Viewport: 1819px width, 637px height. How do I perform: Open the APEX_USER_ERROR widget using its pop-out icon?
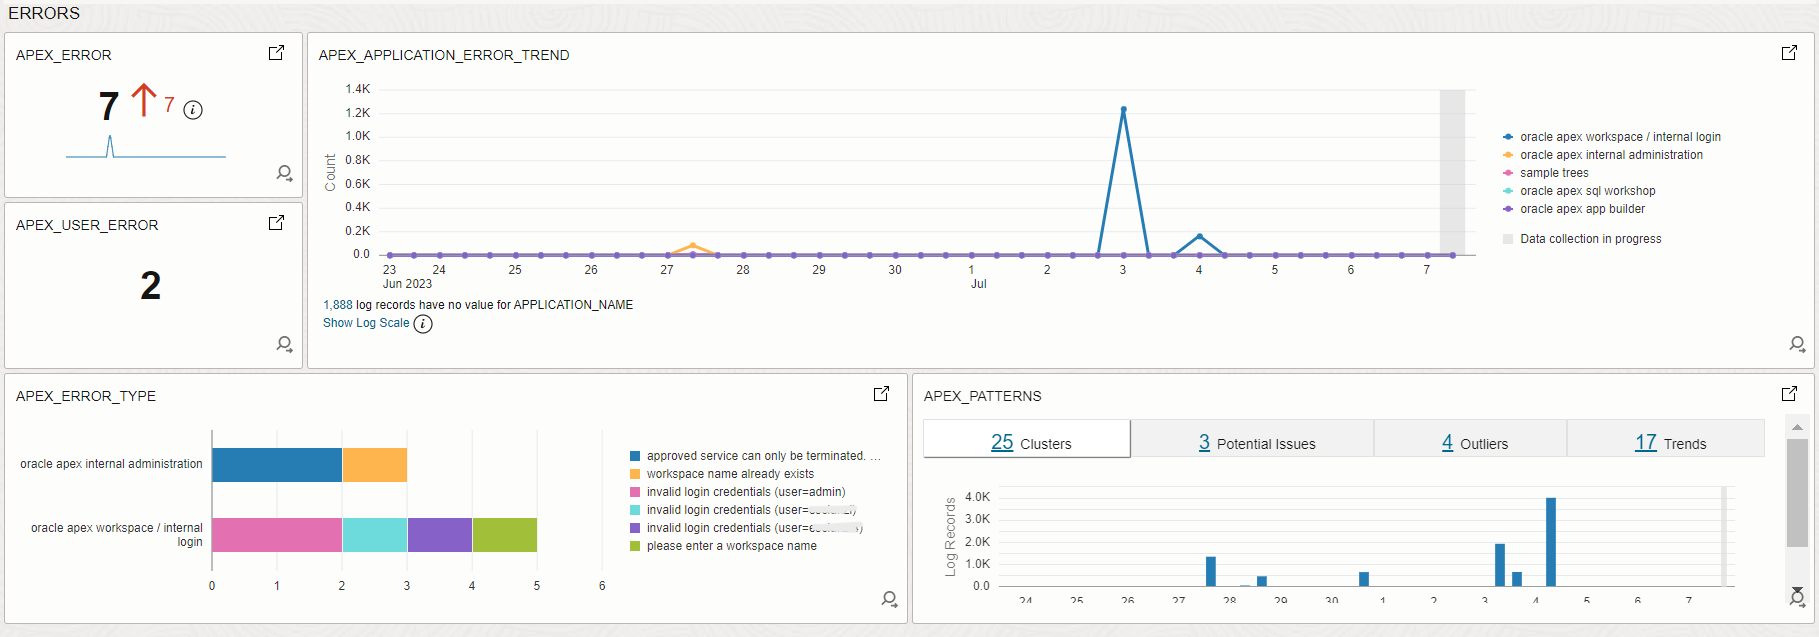[x=276, y=223]
